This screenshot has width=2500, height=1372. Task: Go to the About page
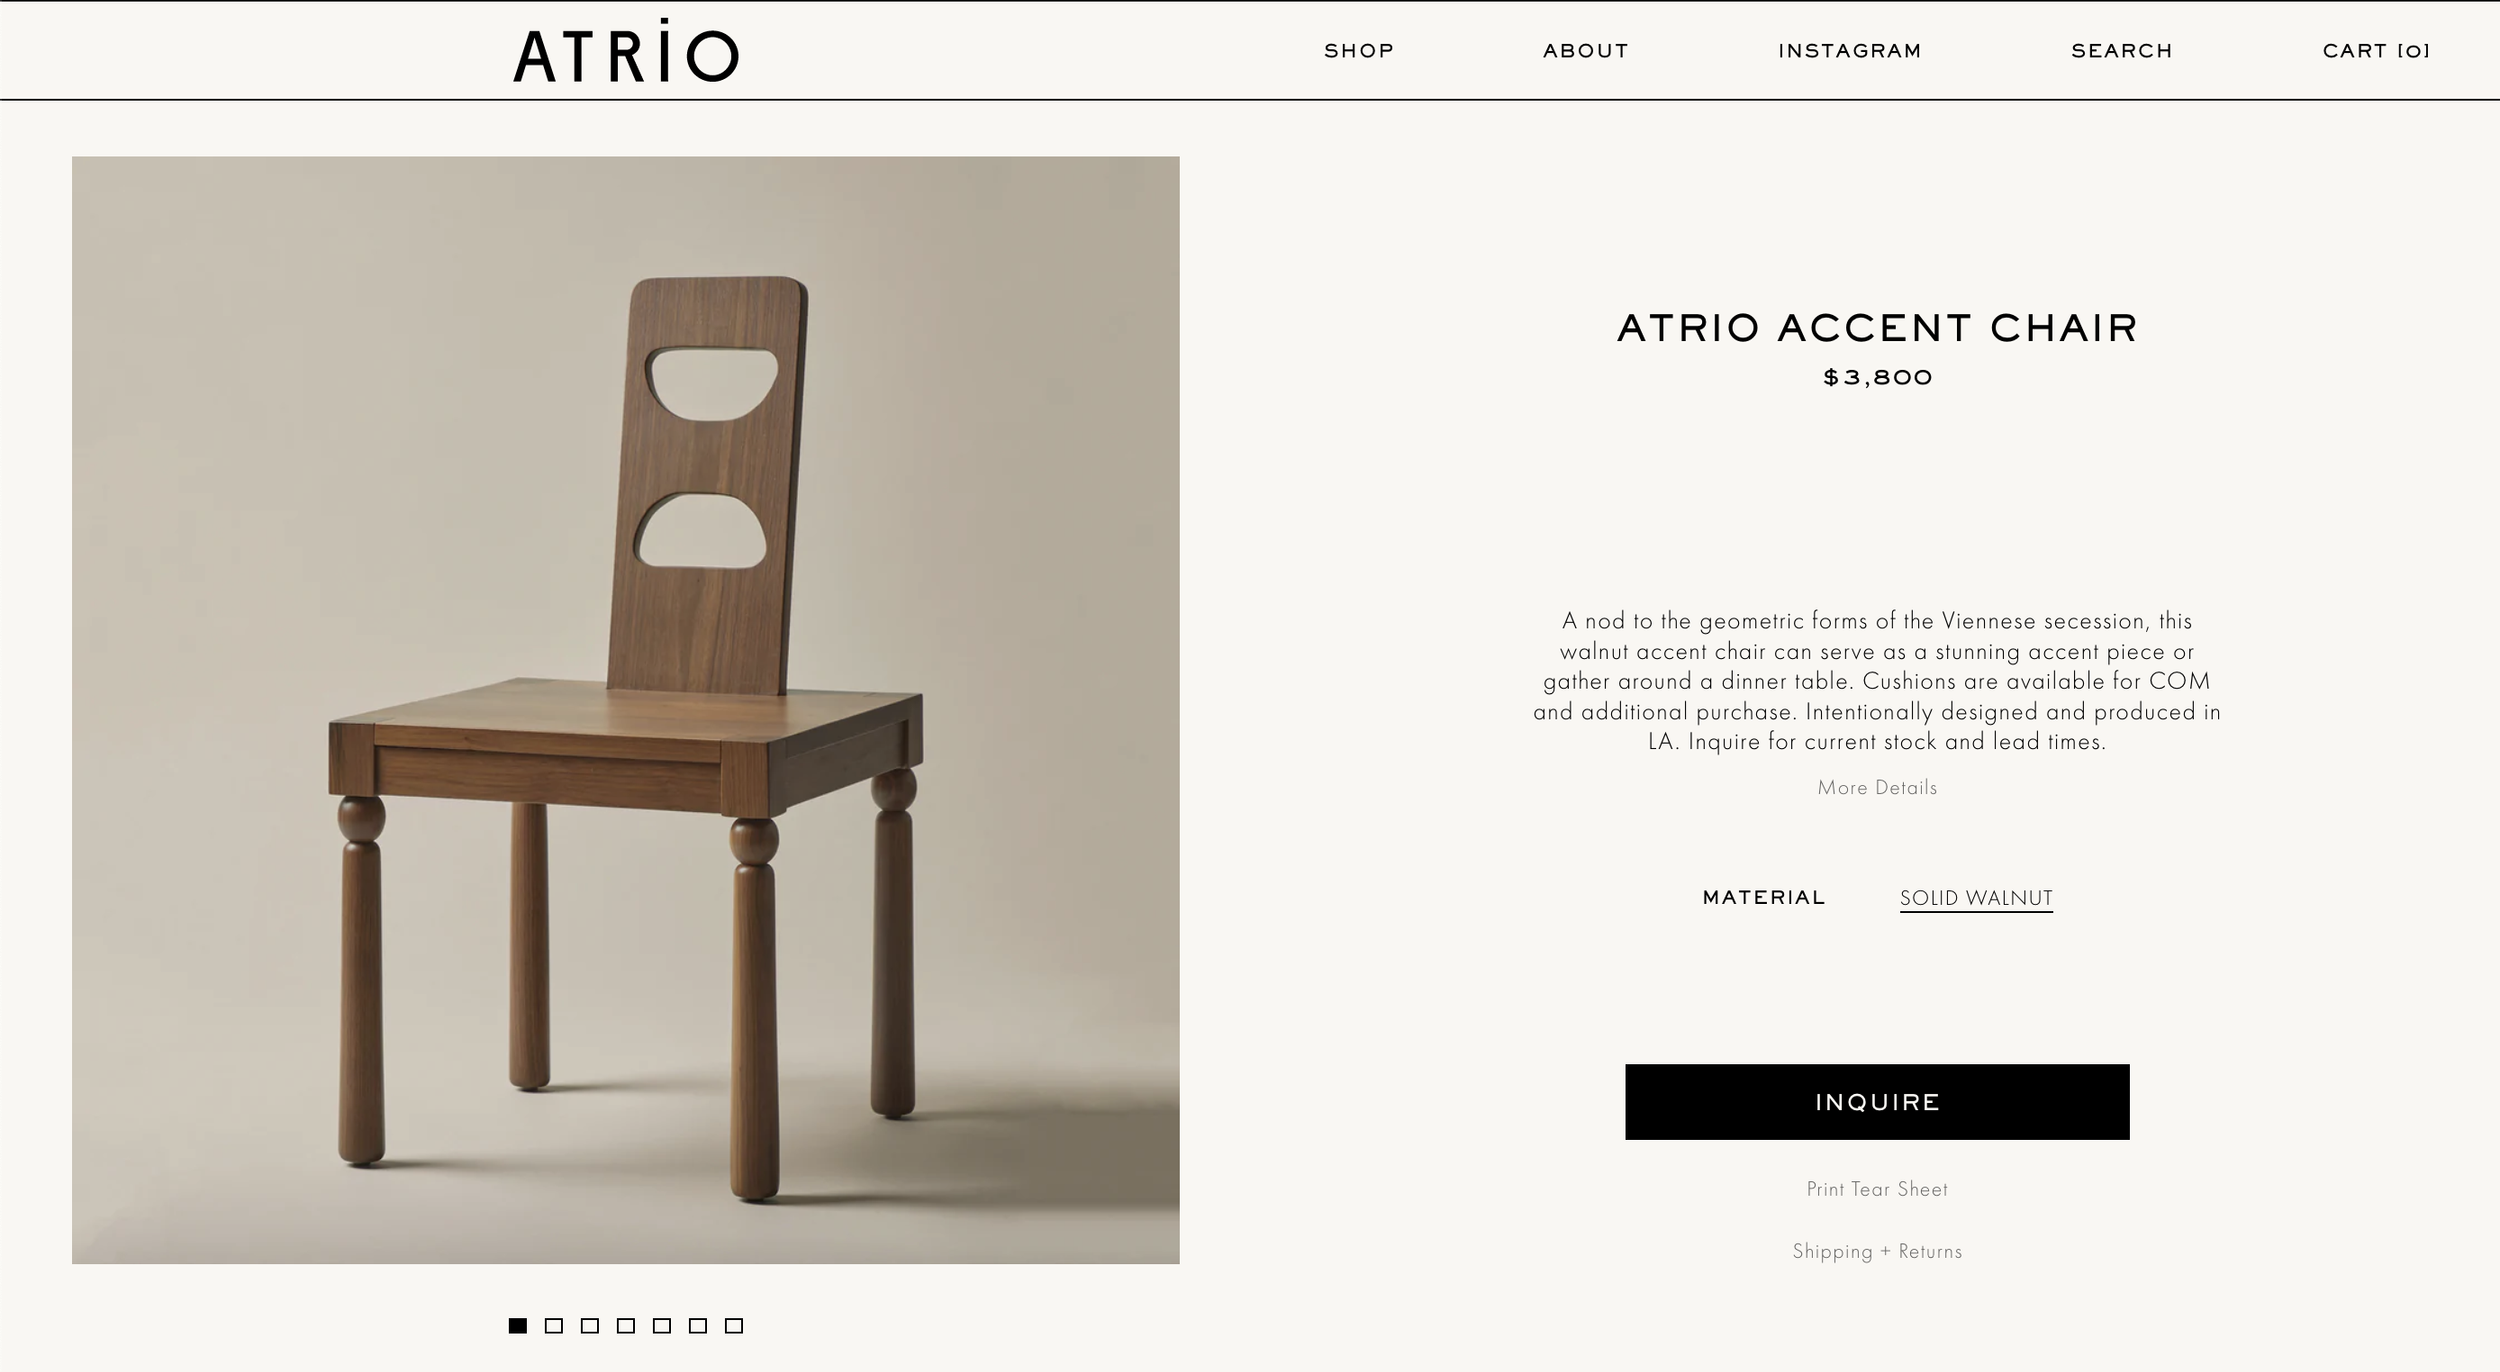[1586, 51]
